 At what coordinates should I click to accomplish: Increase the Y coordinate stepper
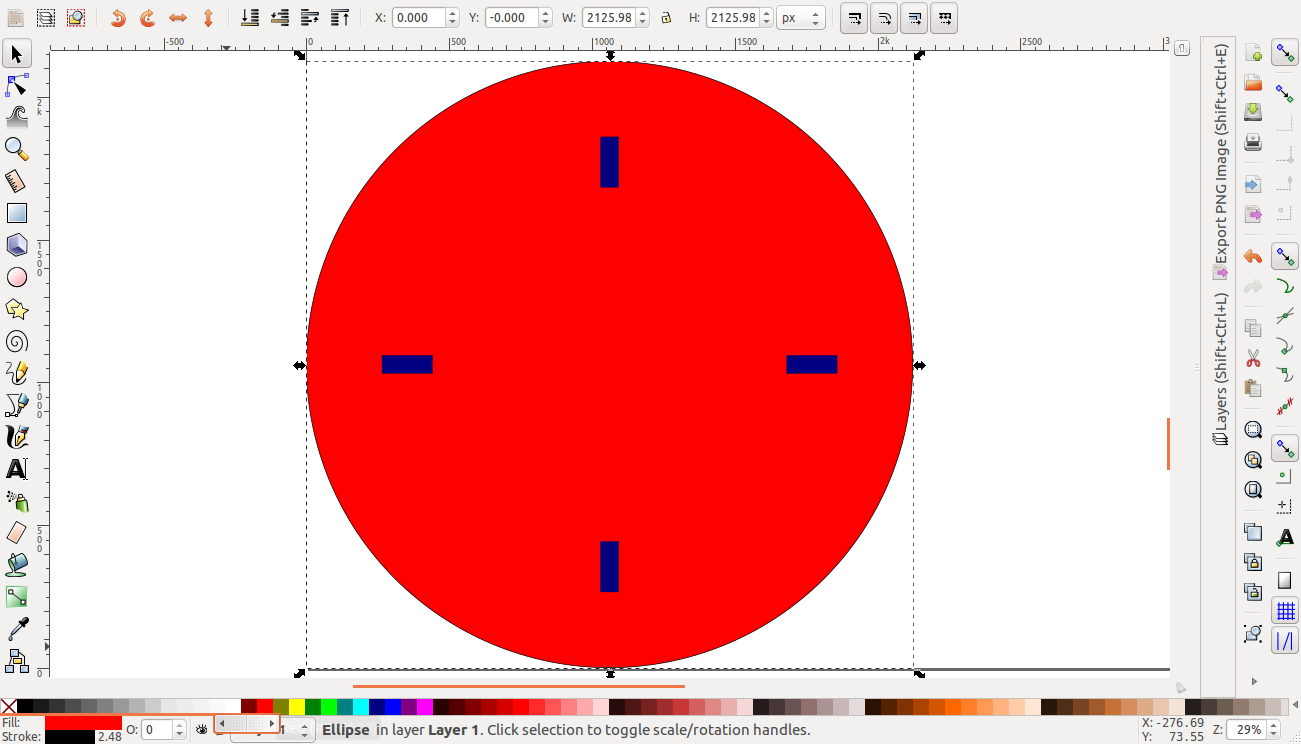tap(545, 13)
